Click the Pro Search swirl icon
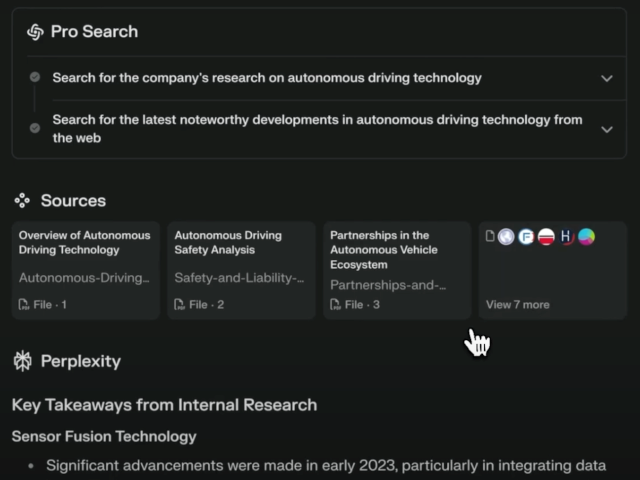 click(x=35, y=32)
